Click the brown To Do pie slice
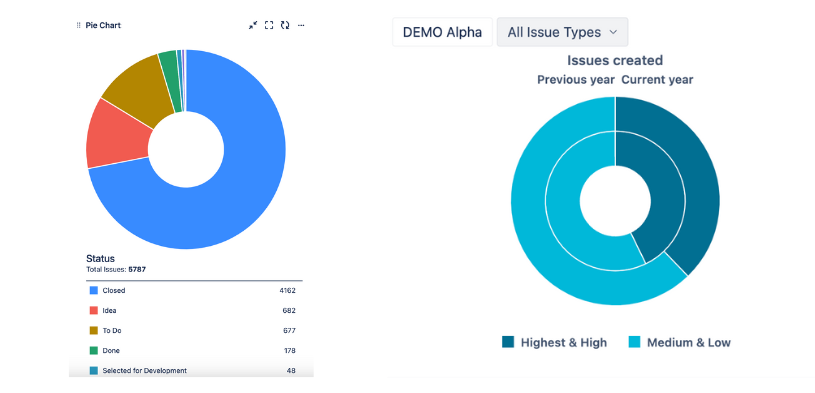The height and width of the screenshot is (393, 815). coord(140,88)
